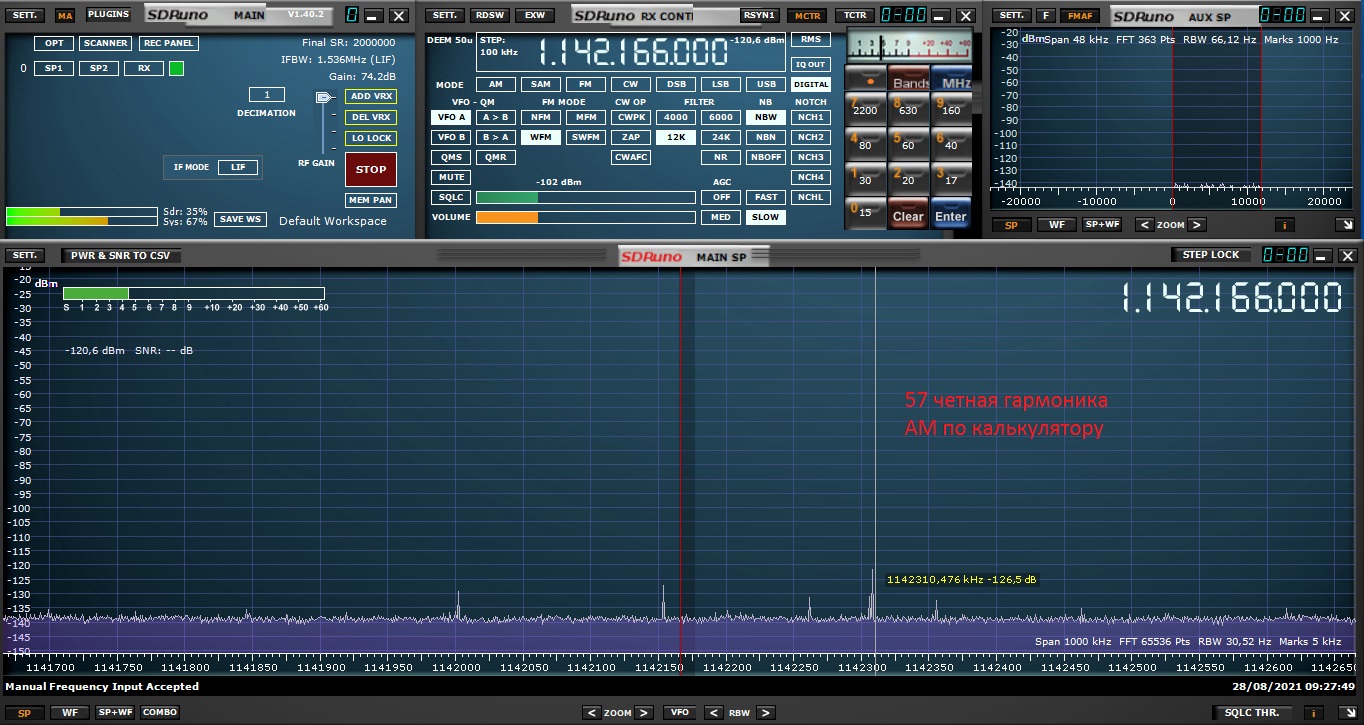Image resolution: width=1364 pixels, height=725 pixels.
Task: Switch Main SP to WF view
Action: coord(69,712)
